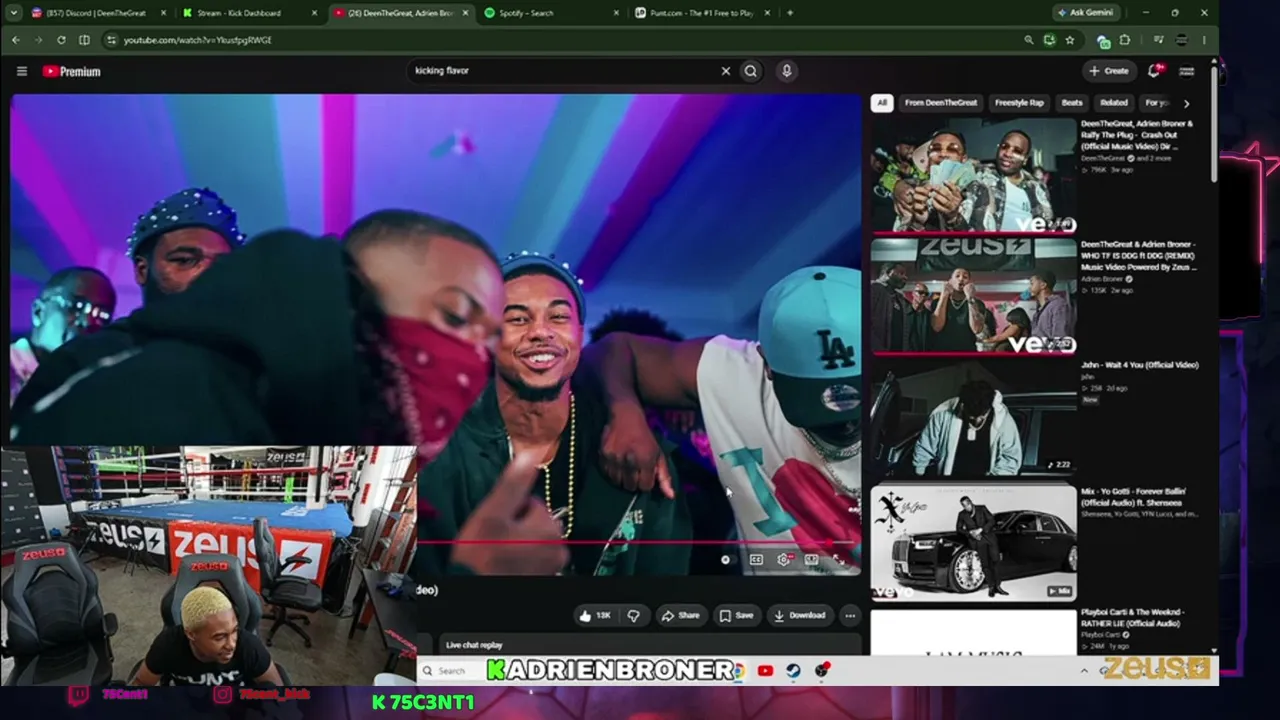This screenshot has height=720, width=1280.
Task: Enter fullscreen in the video player
Action: click(838, 560)
